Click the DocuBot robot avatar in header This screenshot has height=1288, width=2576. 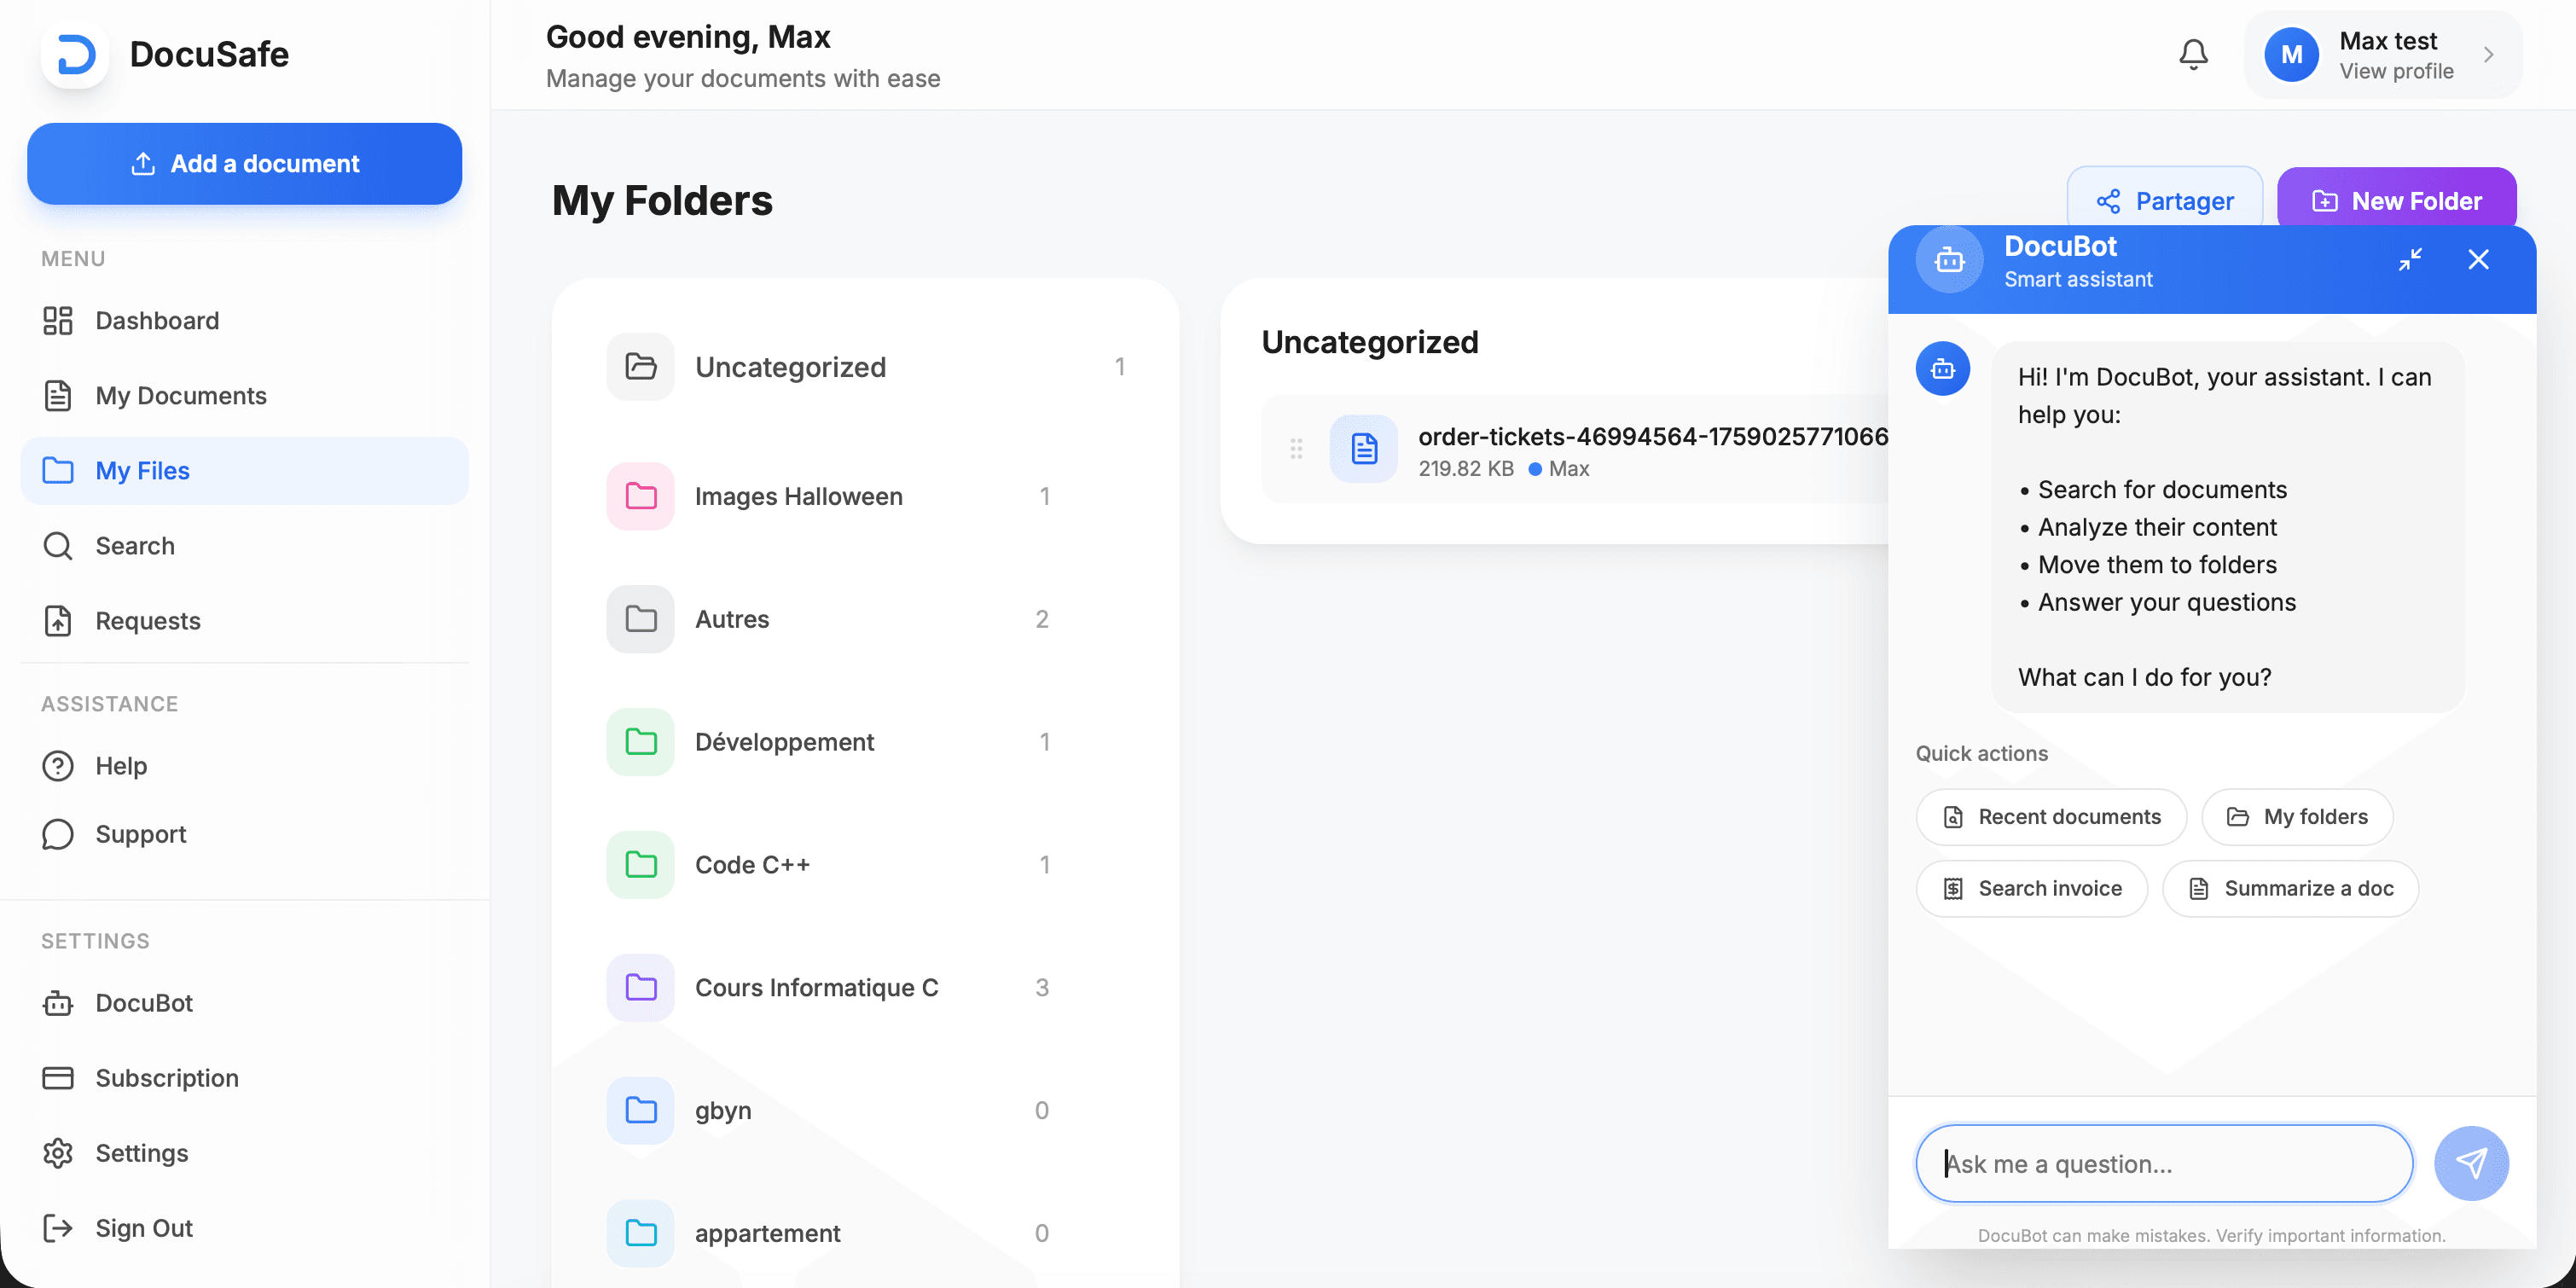(1949, 261)
